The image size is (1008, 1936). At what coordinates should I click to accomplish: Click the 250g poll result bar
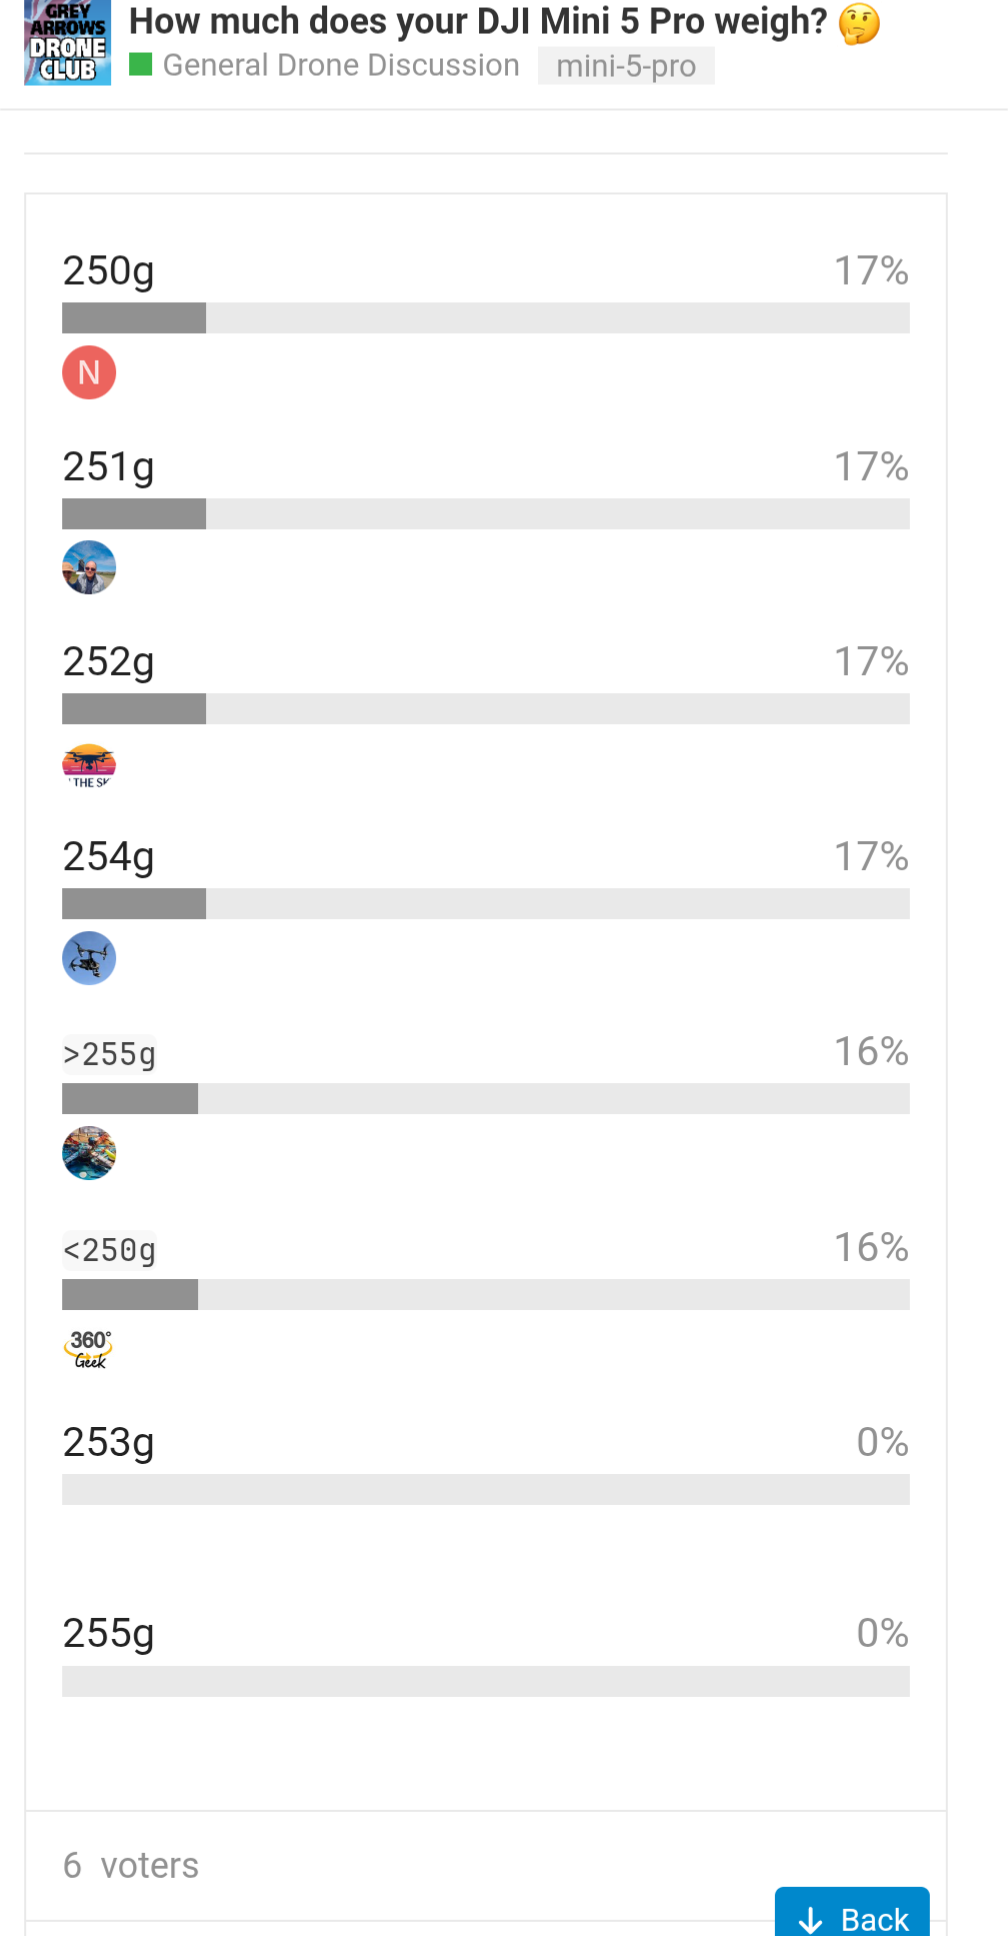(486, 318)
